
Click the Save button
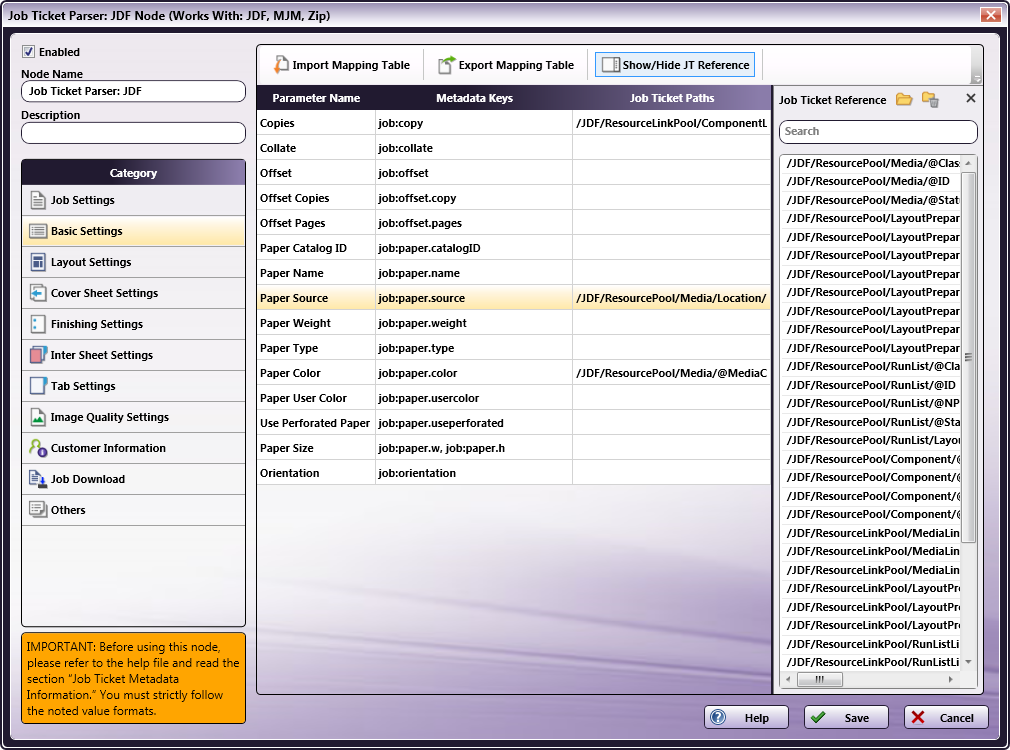846,717
